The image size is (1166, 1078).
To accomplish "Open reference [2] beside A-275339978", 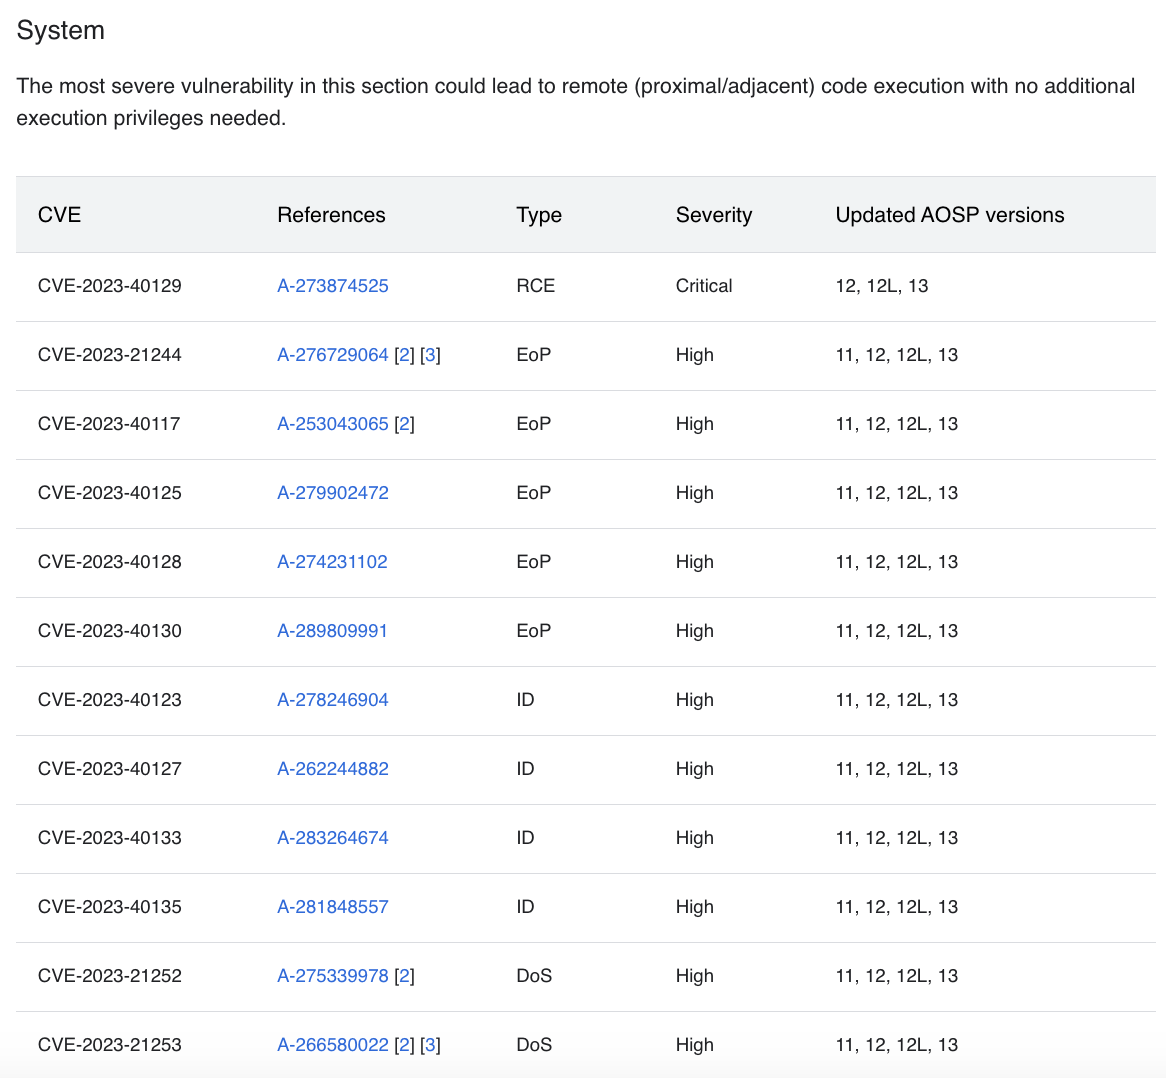I will 405,976.
